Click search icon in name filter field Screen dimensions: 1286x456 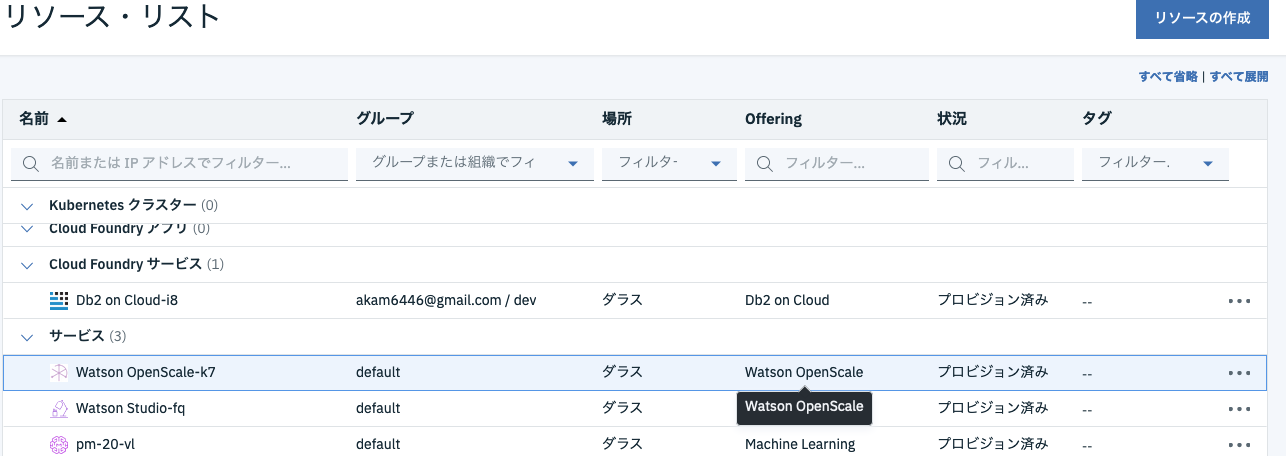(30, 163)
